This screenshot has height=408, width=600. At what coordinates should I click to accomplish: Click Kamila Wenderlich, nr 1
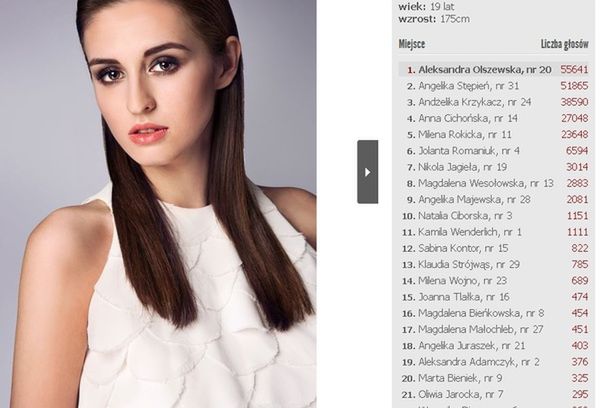pos(470,232)
